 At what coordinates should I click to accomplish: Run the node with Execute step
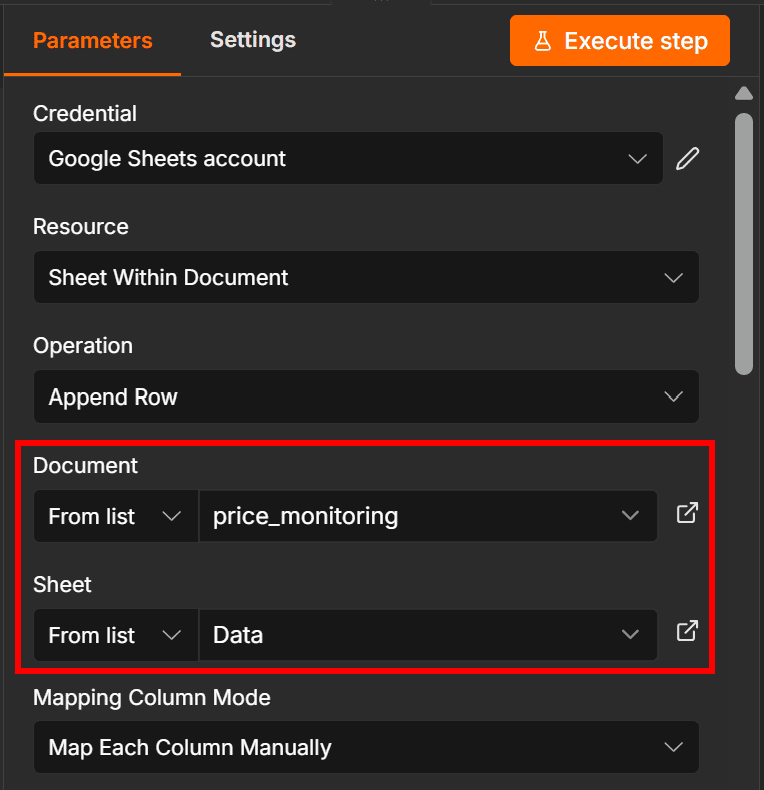620,40
